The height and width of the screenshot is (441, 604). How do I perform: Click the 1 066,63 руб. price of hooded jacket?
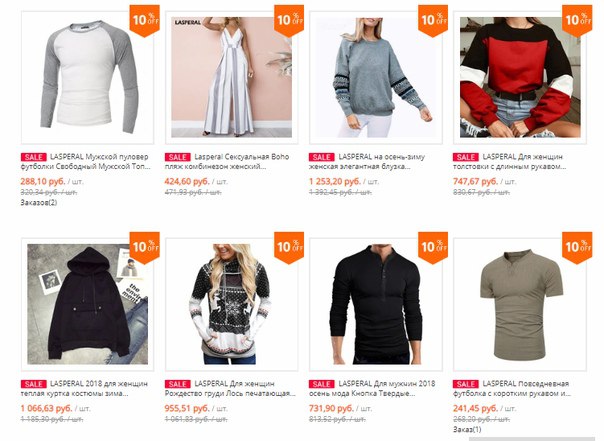click(x=47, y=408)
